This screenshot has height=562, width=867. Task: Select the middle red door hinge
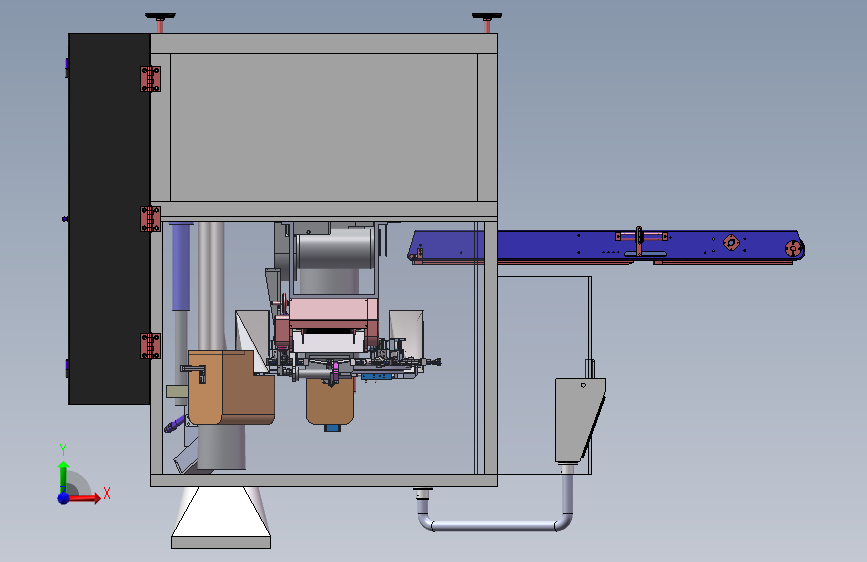[150, 219]
